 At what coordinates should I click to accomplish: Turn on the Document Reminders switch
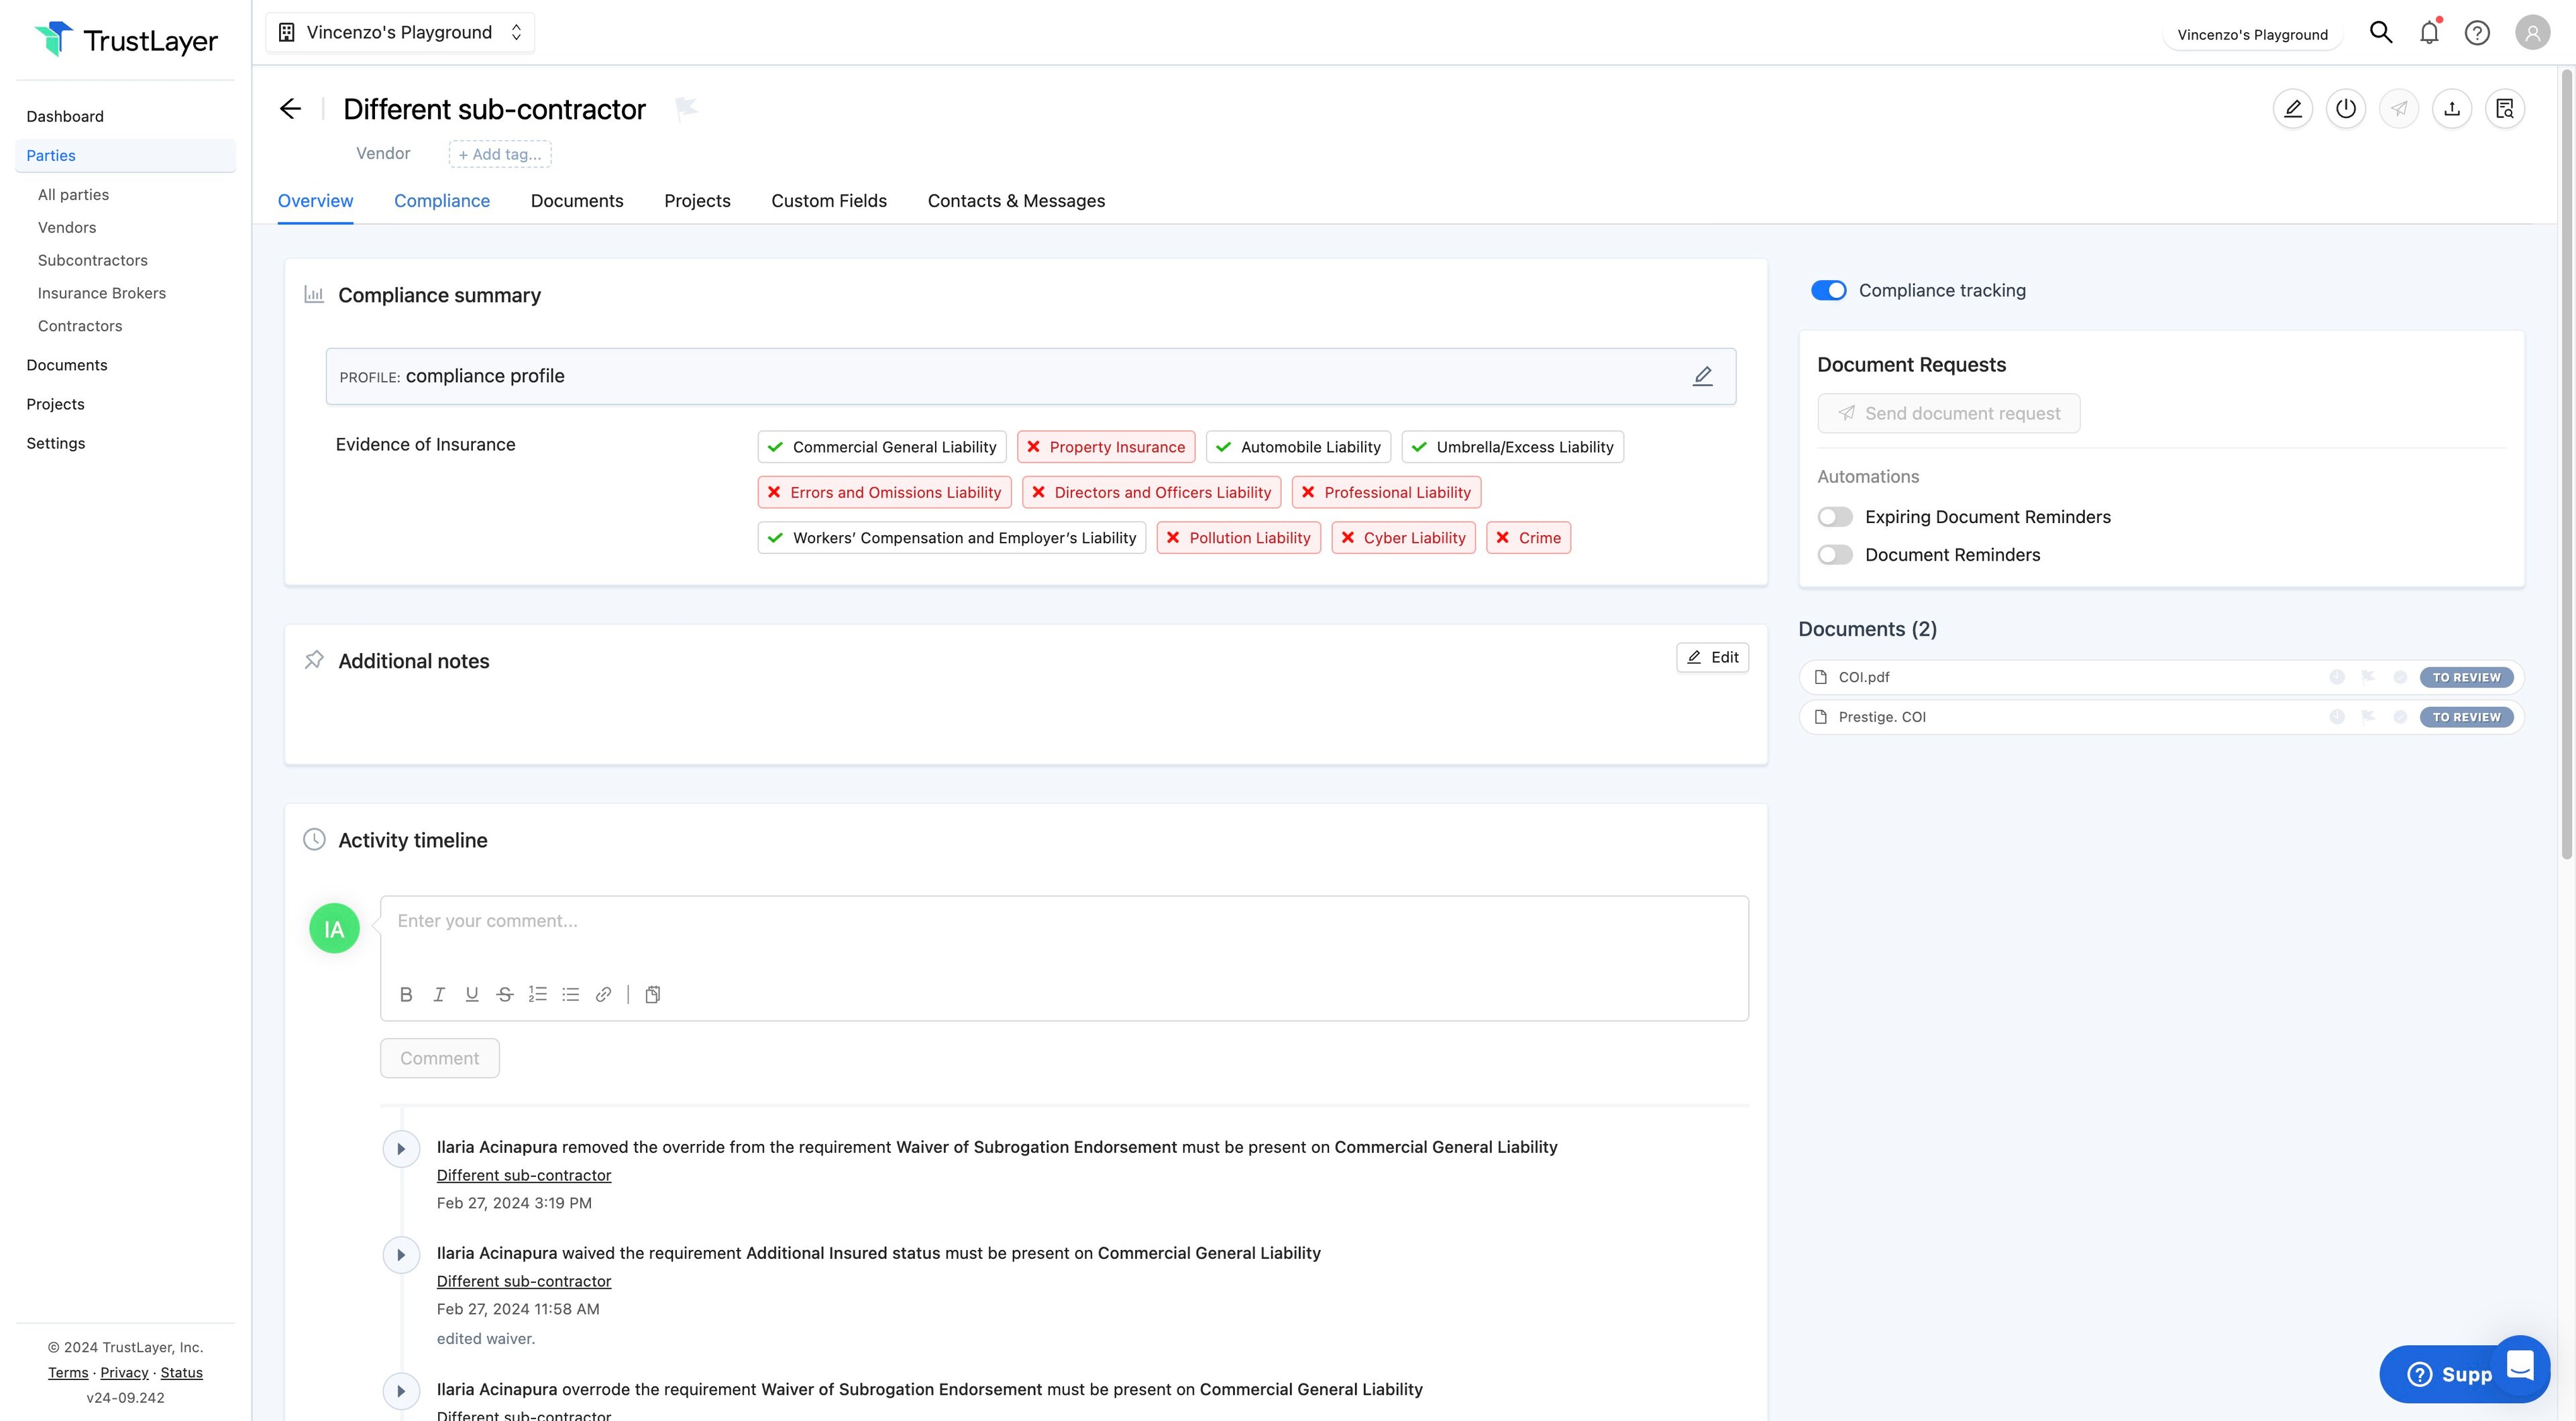click(1835, 555)
